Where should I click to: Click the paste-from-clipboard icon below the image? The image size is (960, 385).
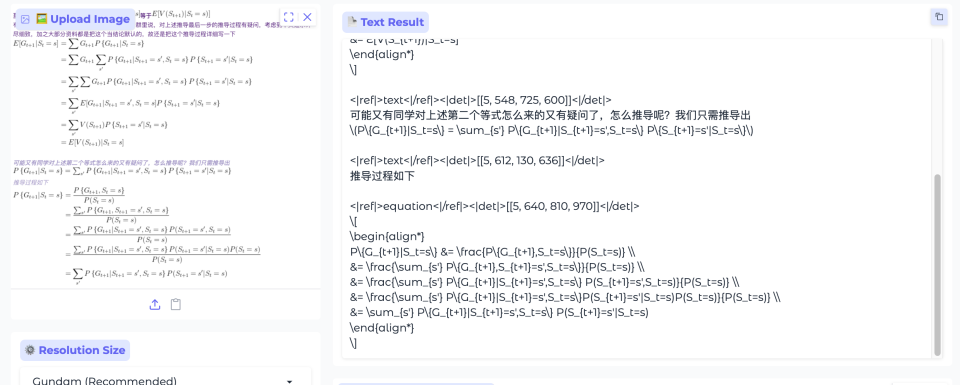click(x=176, y=304)
